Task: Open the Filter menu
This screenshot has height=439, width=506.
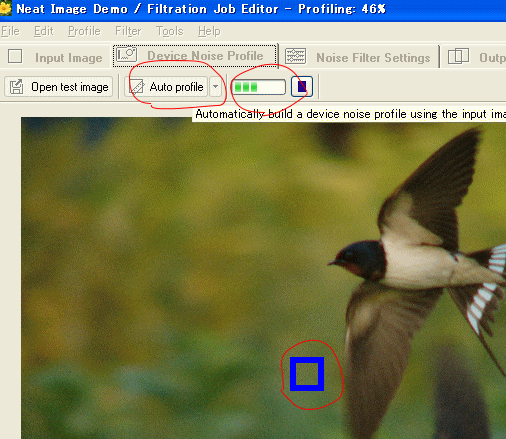Action: pyautogui.click(x=128, y=31)
